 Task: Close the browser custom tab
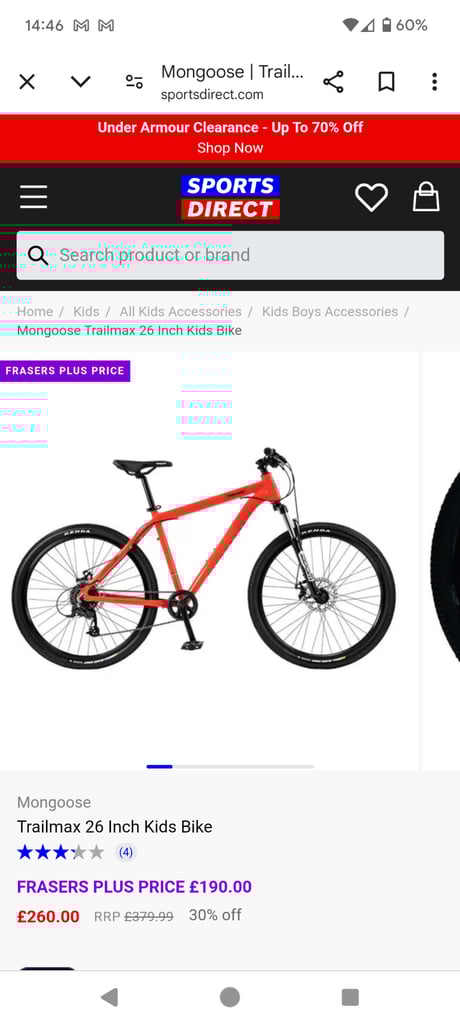[27, 82]
